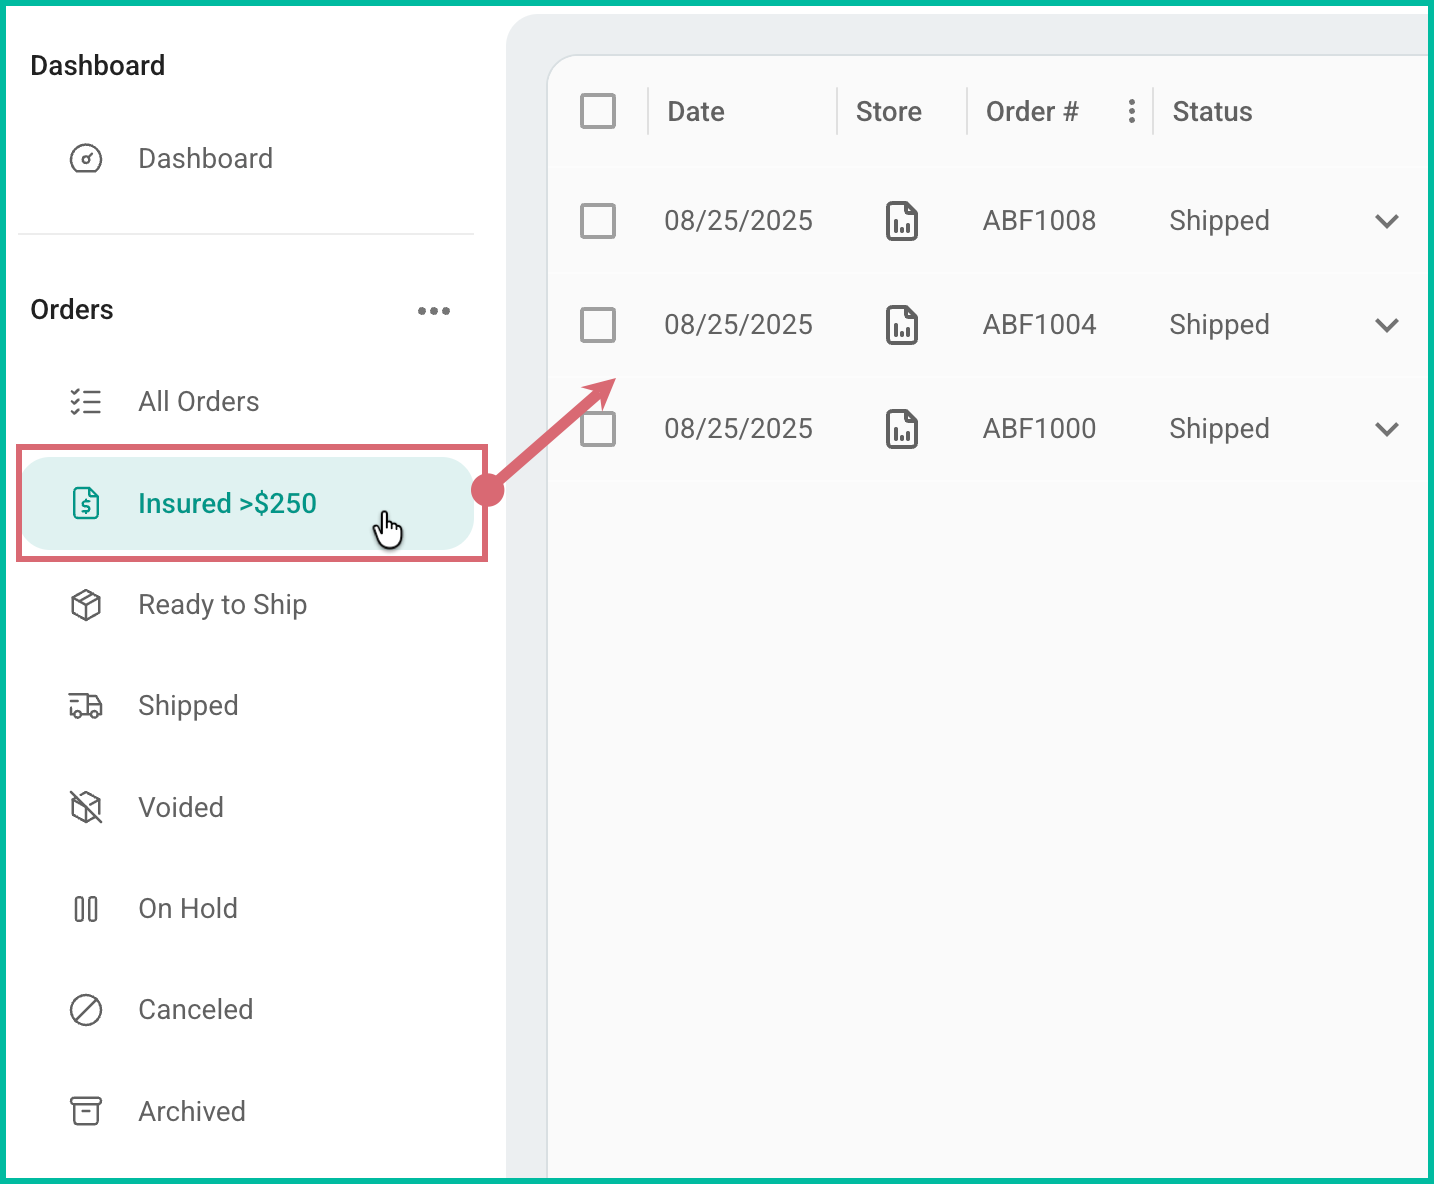Click the On Hold pause icon

(86, 908)
